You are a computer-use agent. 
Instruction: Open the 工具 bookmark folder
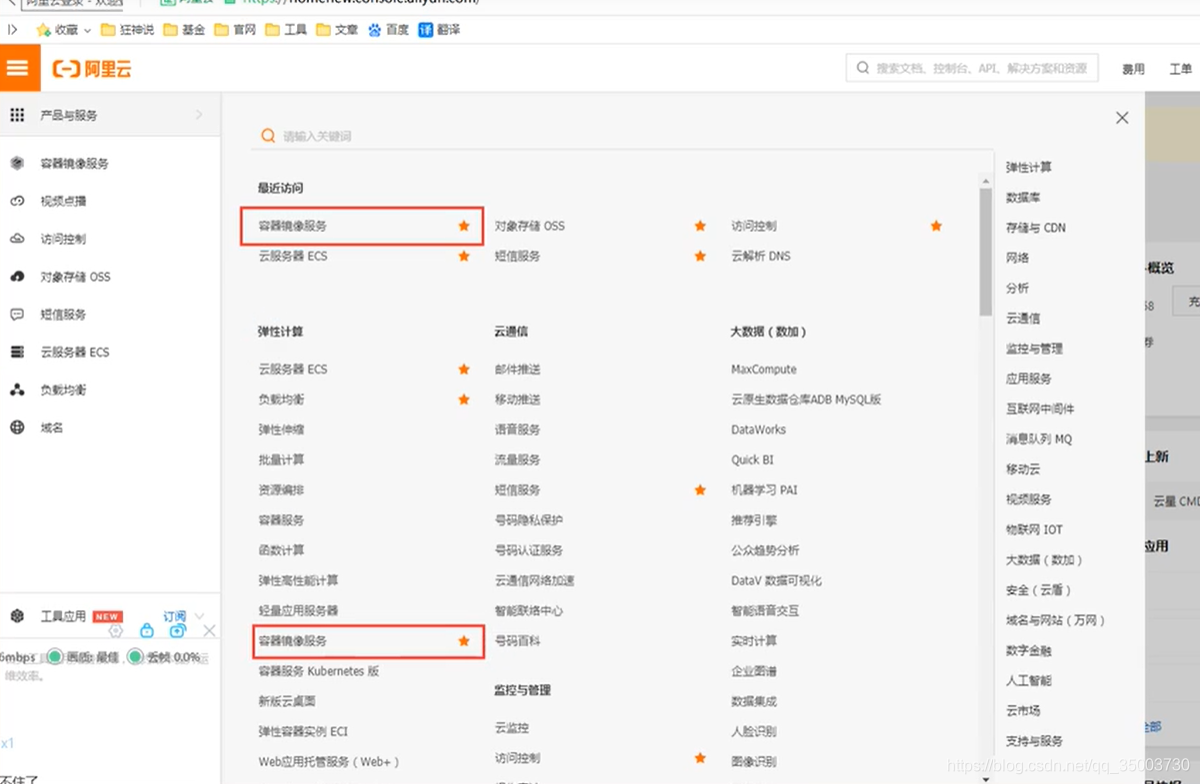pyautogui.click(x=287, y=30)
